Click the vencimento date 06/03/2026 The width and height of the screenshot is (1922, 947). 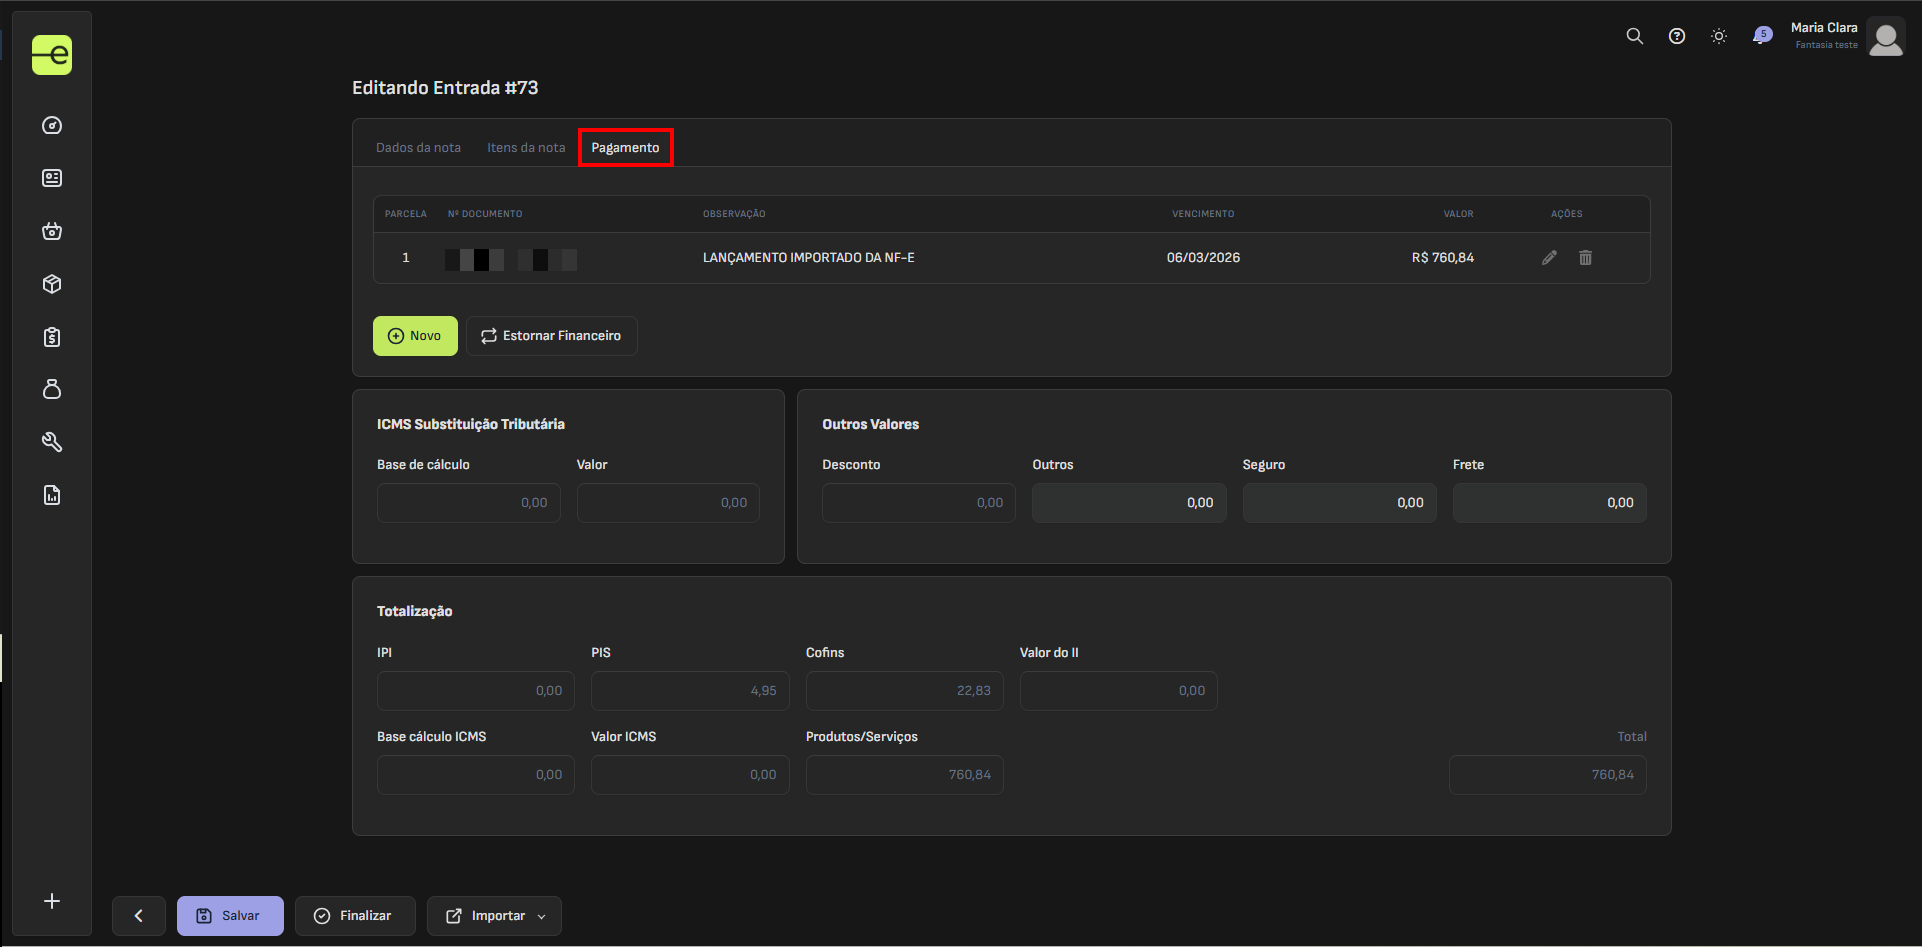point(1203,258)
